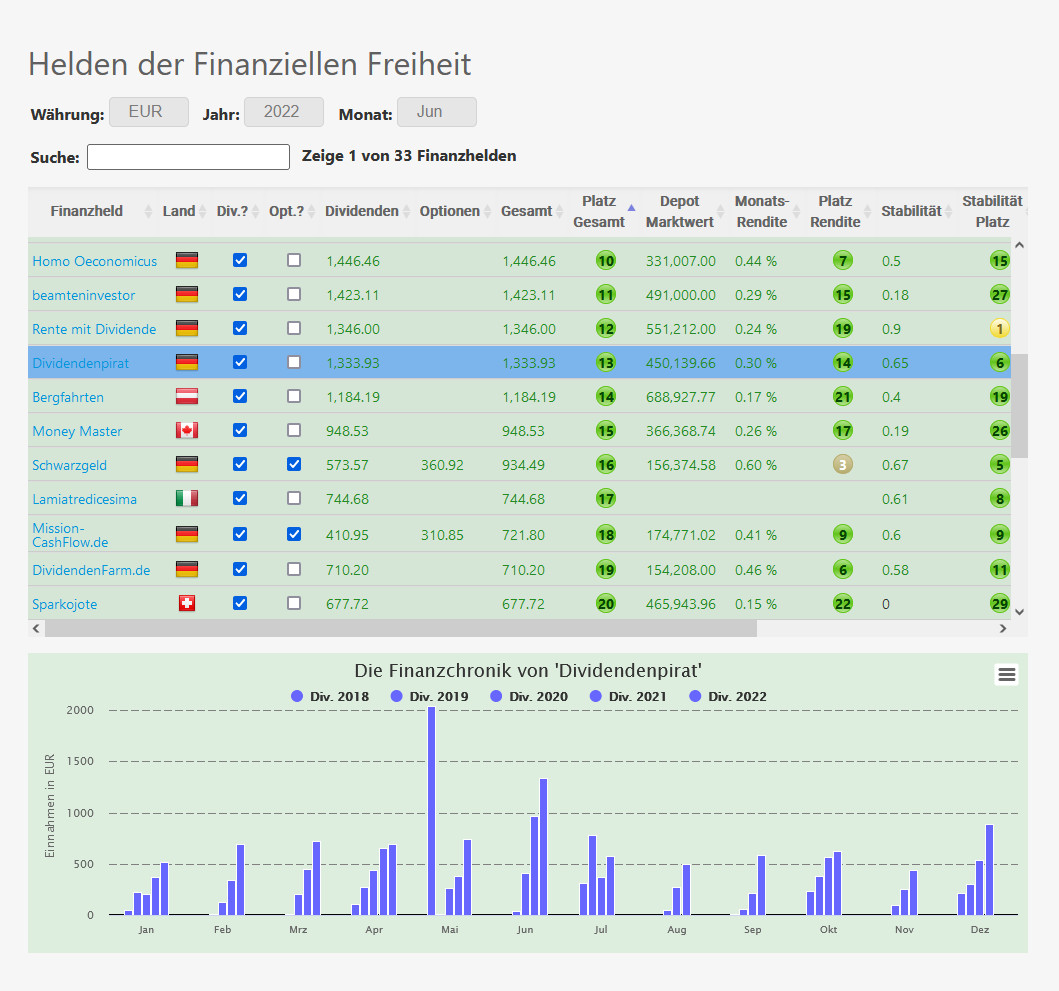Image resolution: width=1059 pixels, height=991 pixels.
Task: Open the Jahr 2022 dropdown
Action: click(283, 112)
